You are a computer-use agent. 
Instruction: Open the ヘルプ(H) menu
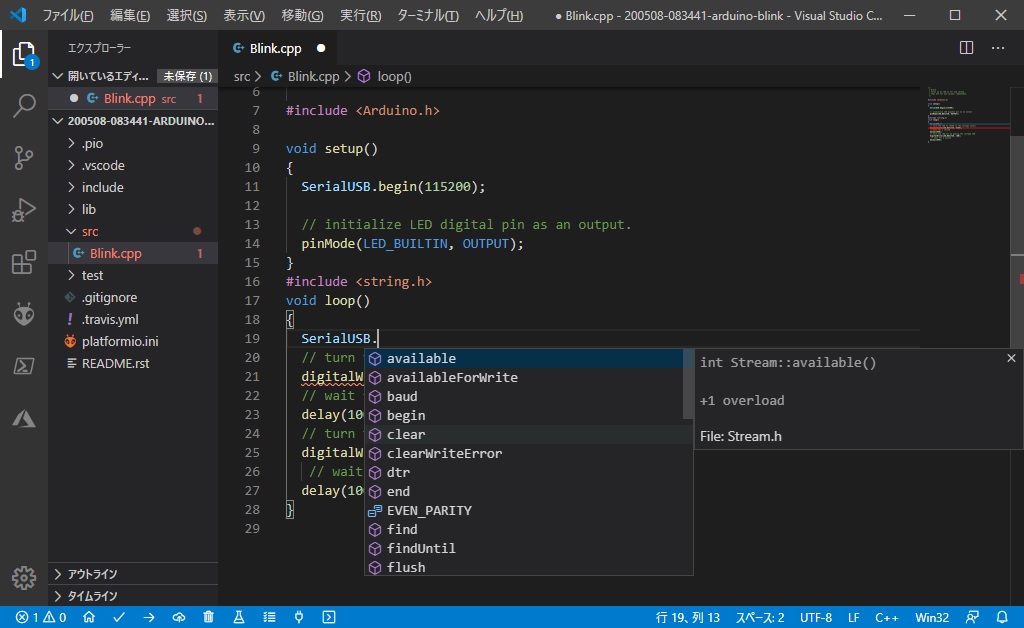pyautogui.click(x=499, y=15)
